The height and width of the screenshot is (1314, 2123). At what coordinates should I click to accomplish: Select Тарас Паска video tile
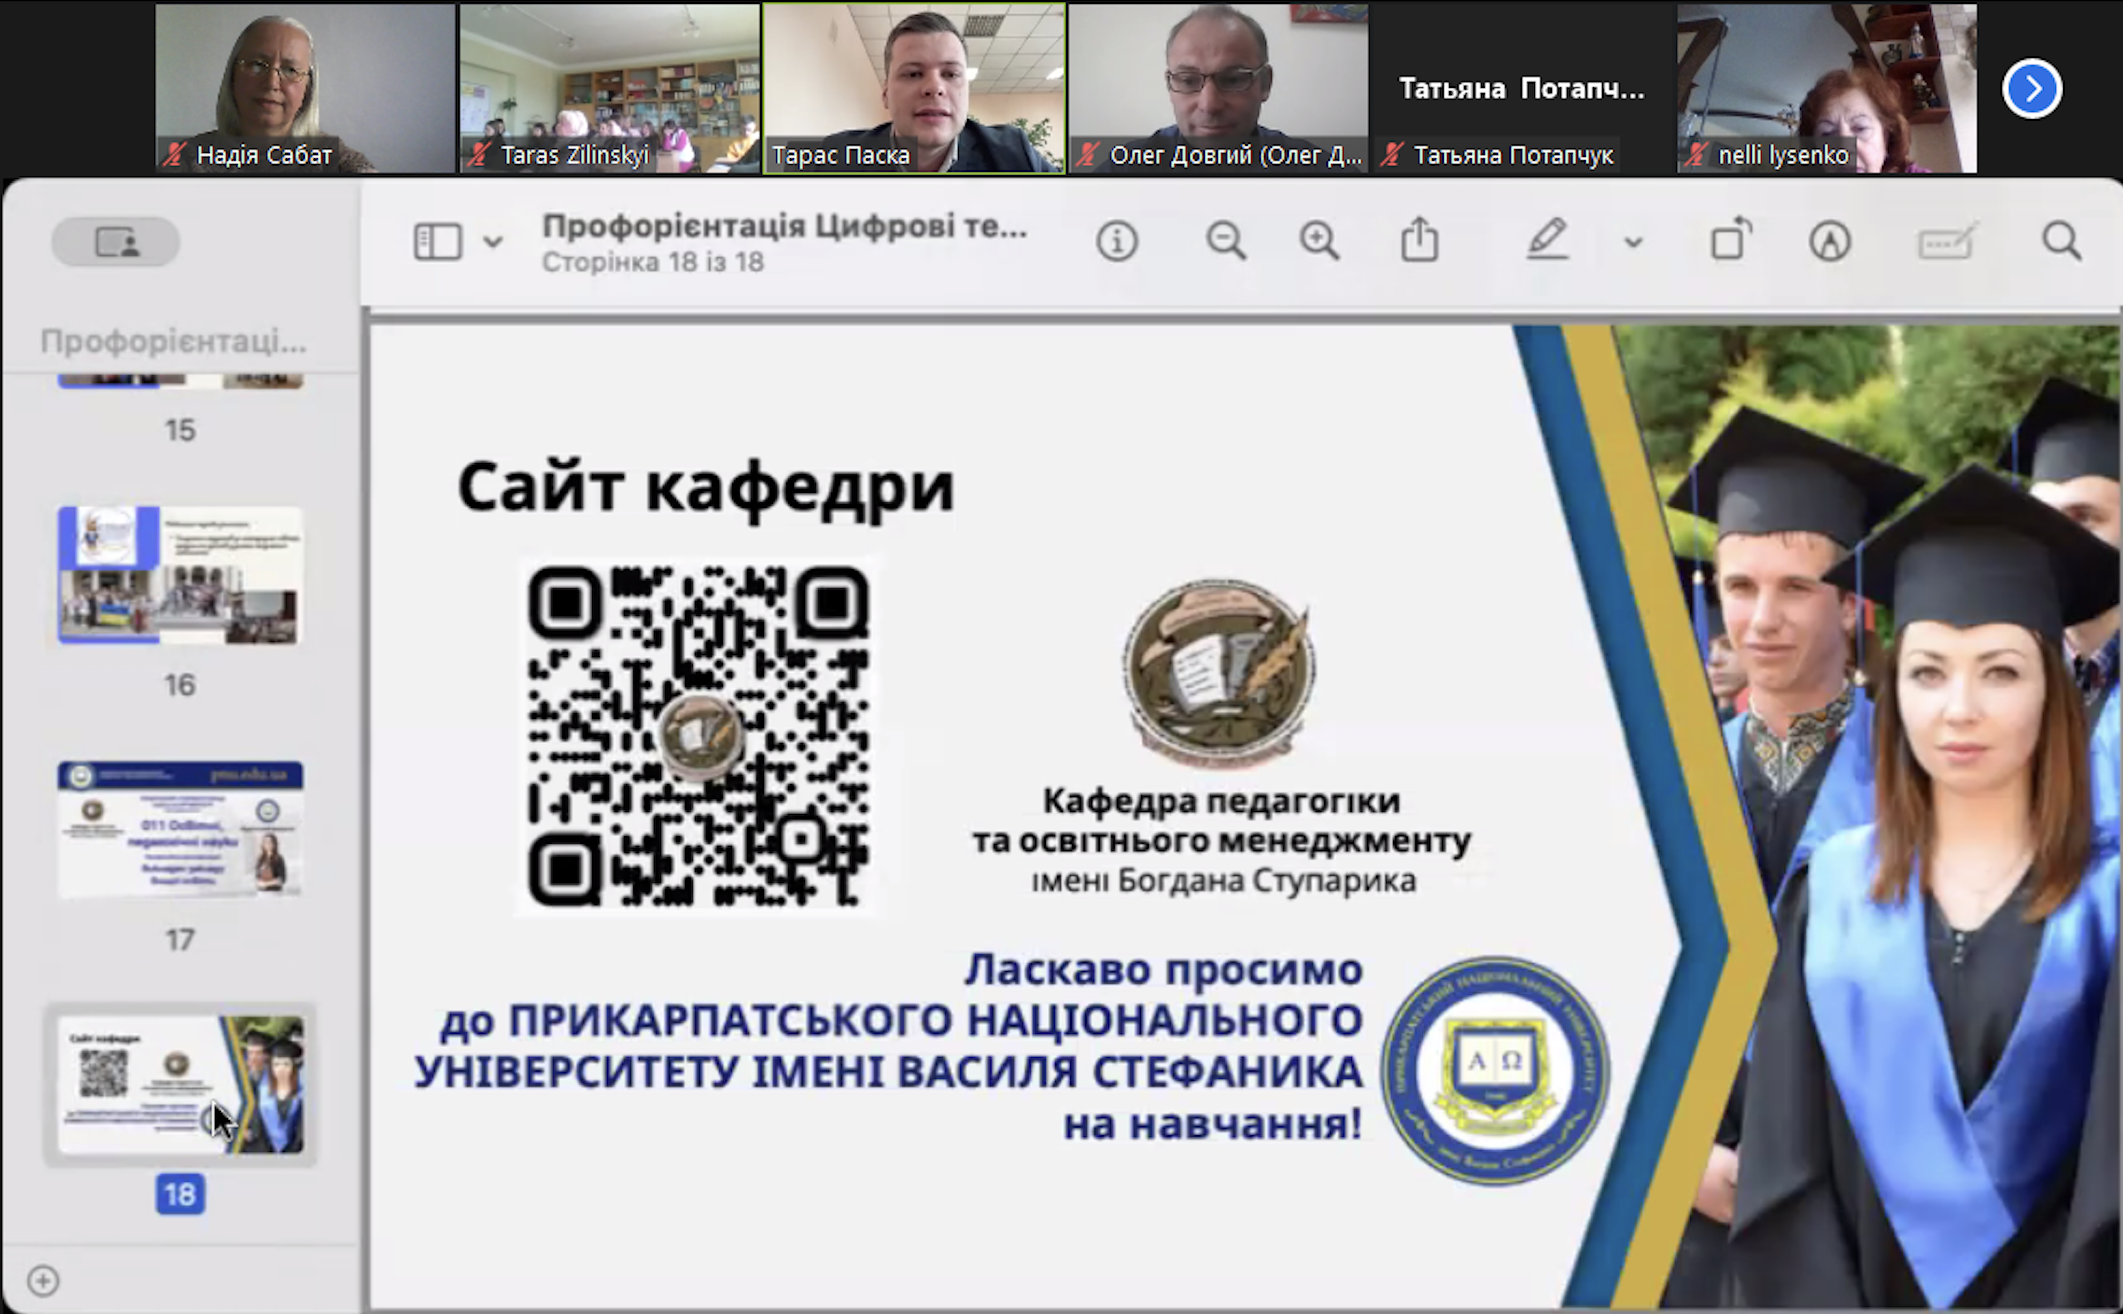click(x=913, y=88)
